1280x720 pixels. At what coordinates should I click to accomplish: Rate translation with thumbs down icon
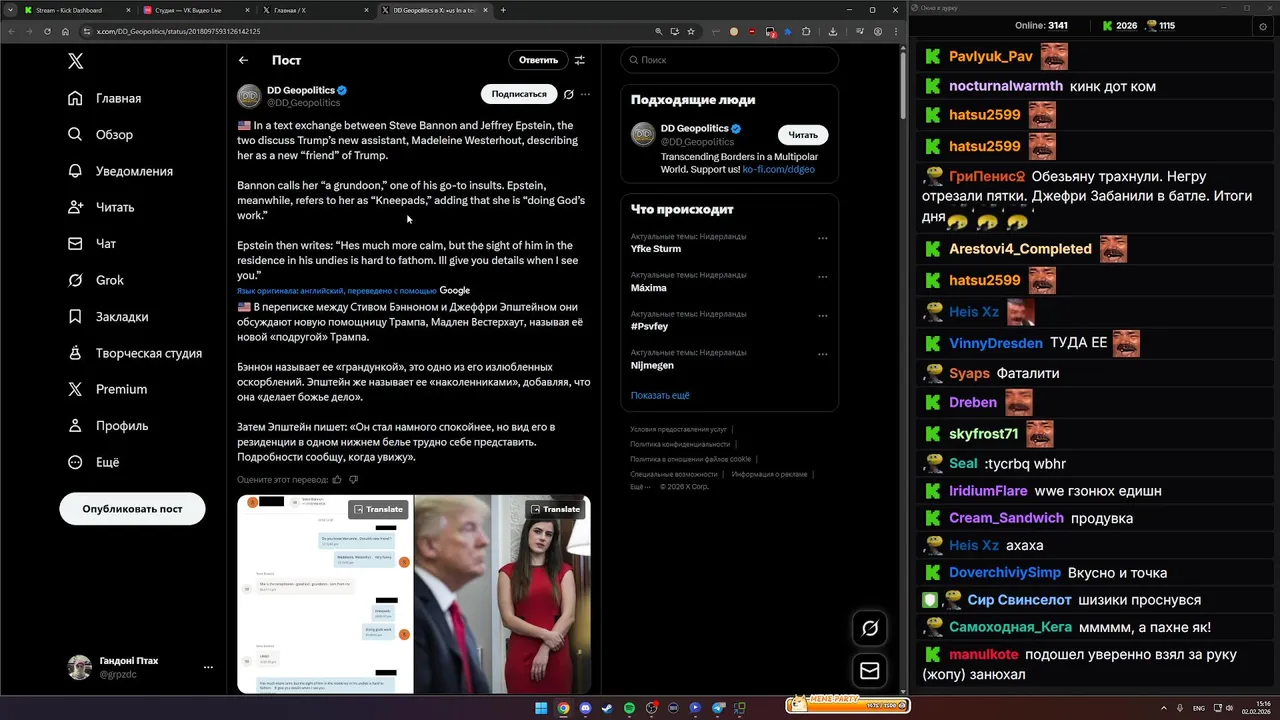(353, 480)
